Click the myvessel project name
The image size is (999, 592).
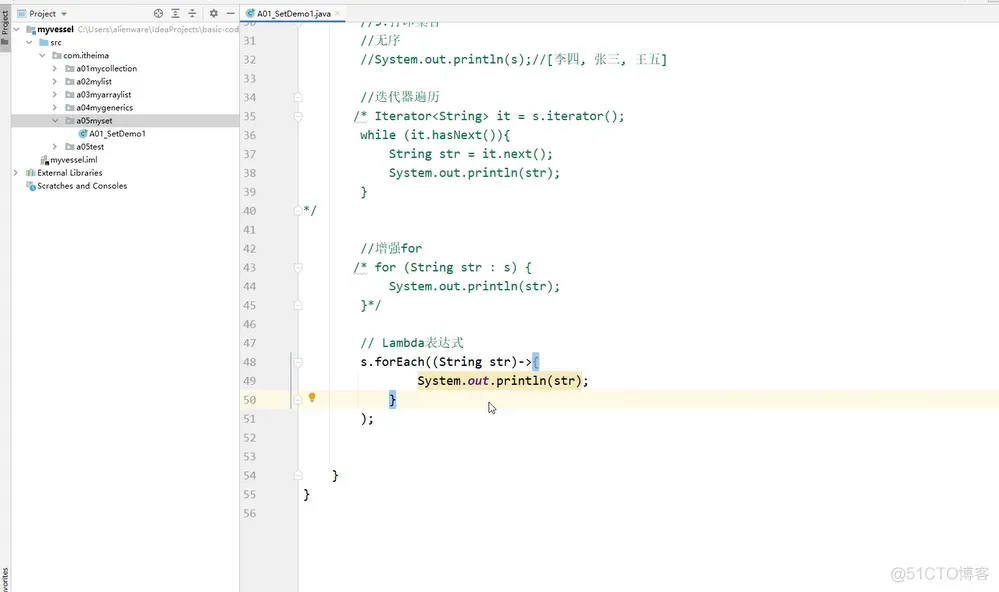(x=55, y=29)
